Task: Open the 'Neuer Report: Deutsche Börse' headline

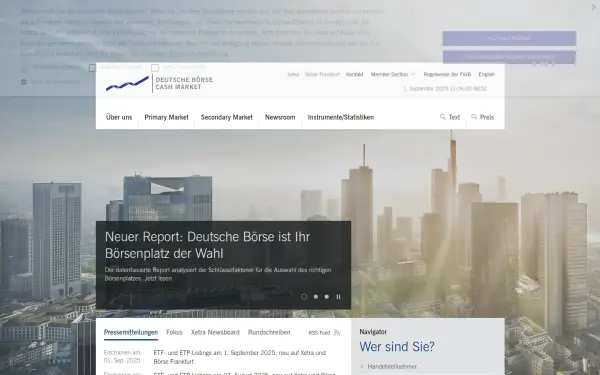Action: [x=207, y=245]
